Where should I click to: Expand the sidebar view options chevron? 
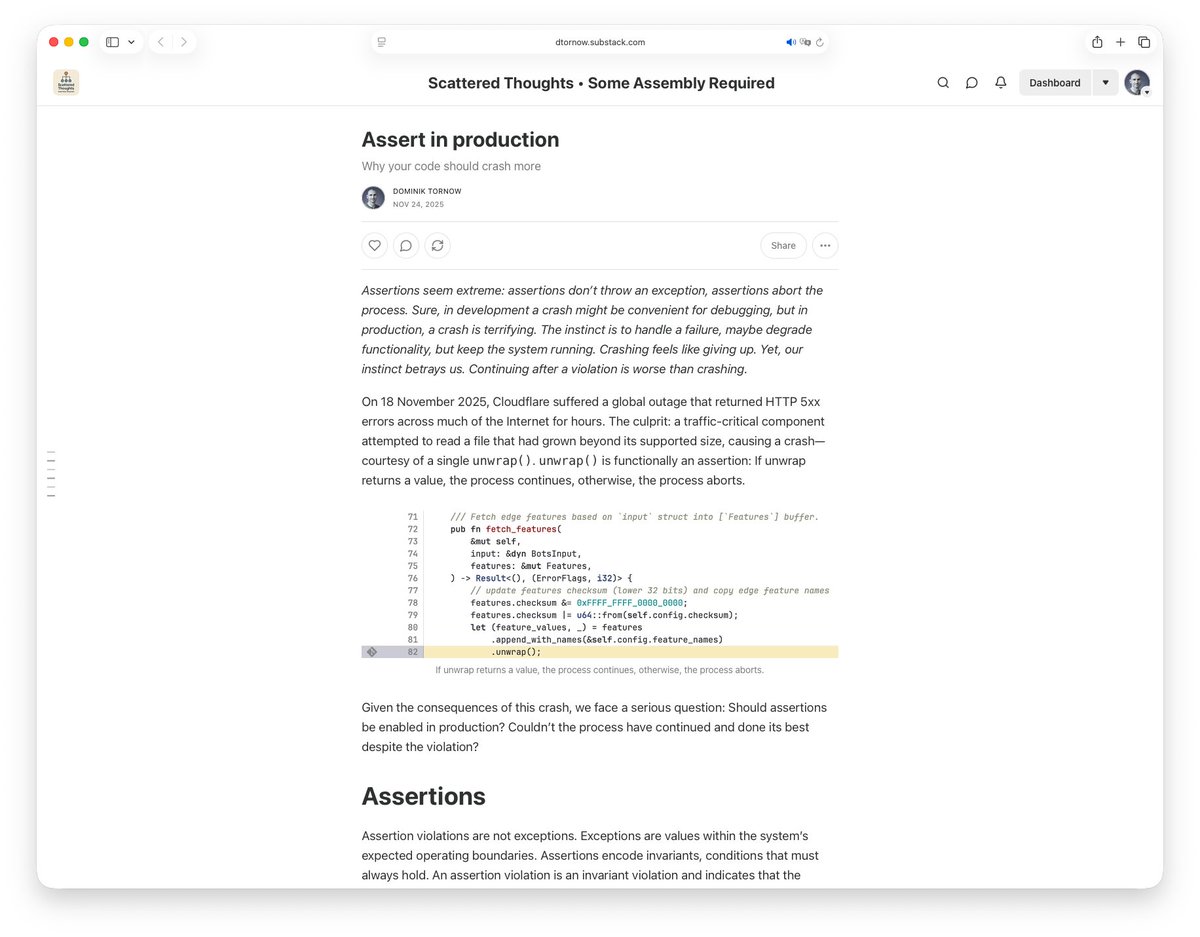point(129,42)
